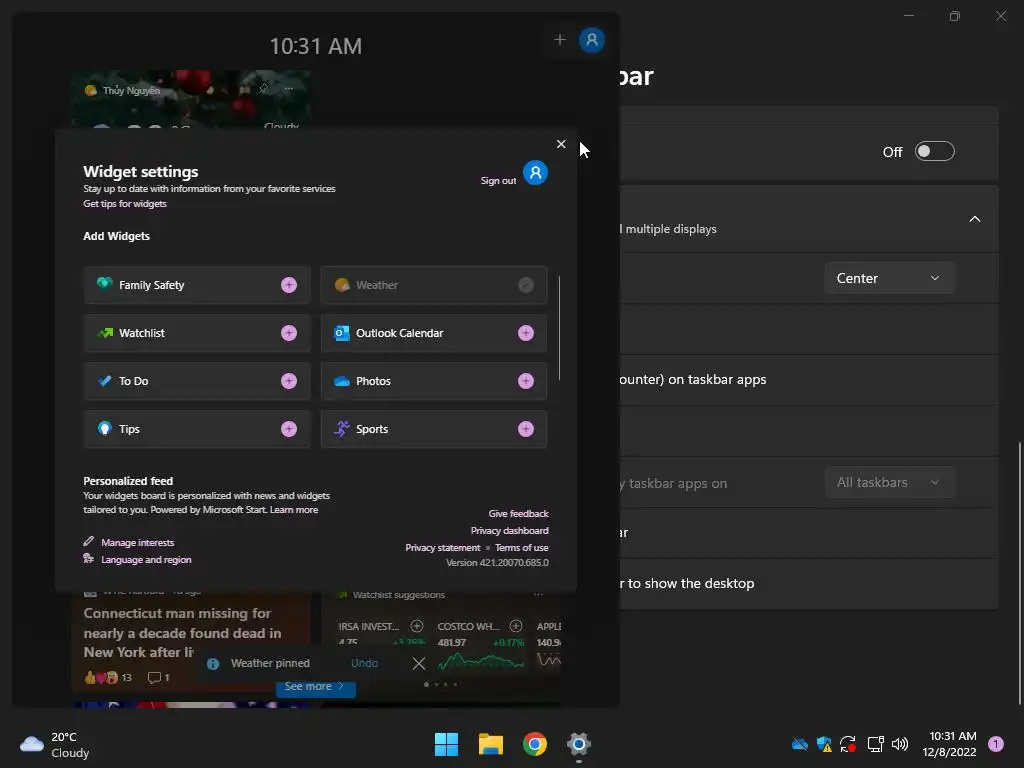Open Get tips for widgets link
Viewport: 1024px width, 768px height.
pos(125,204)
